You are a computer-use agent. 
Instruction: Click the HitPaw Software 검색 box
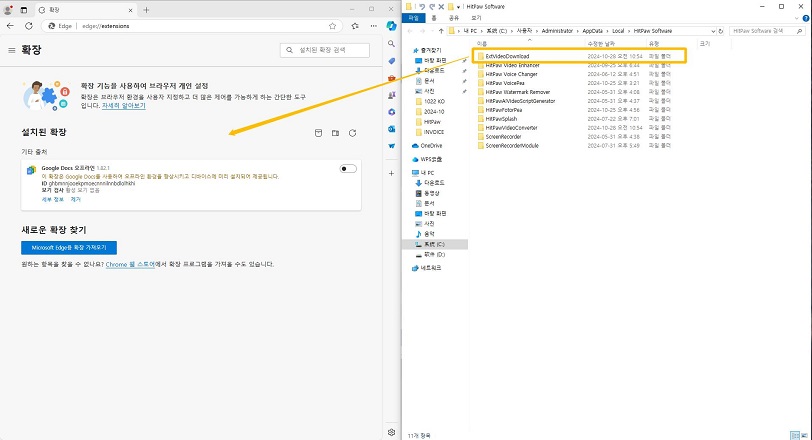pyautogui.click(x=766, y=31)
